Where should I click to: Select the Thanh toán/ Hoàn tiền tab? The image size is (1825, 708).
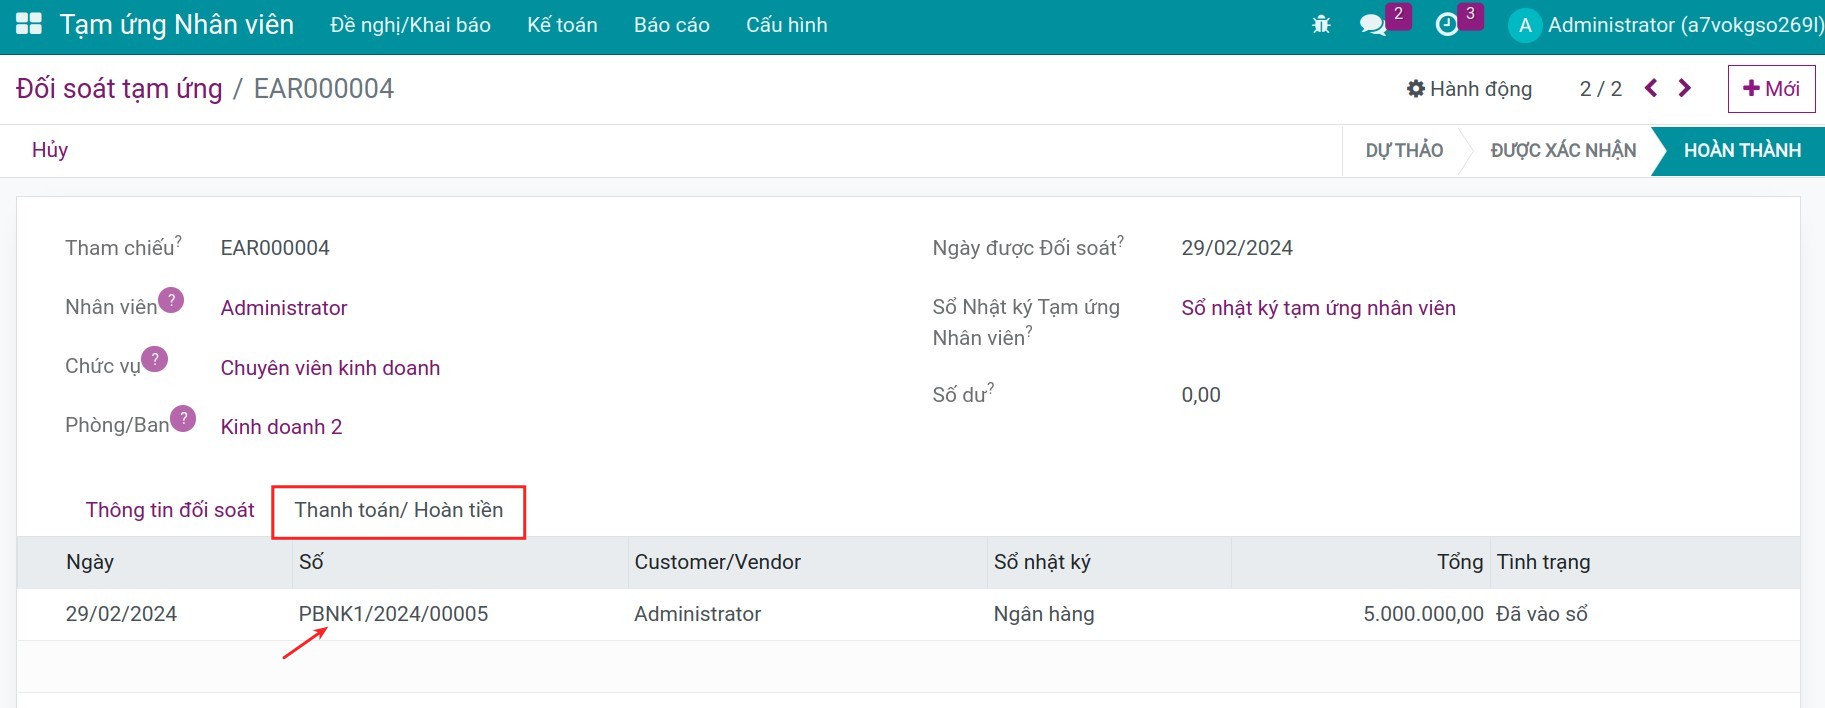[399, 510]
